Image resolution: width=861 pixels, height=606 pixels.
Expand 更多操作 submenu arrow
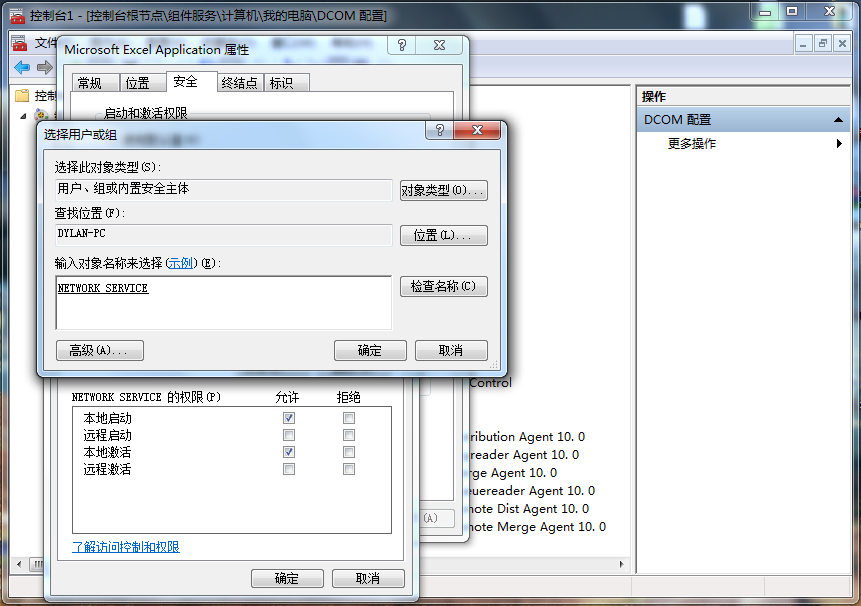click(839, 144)
